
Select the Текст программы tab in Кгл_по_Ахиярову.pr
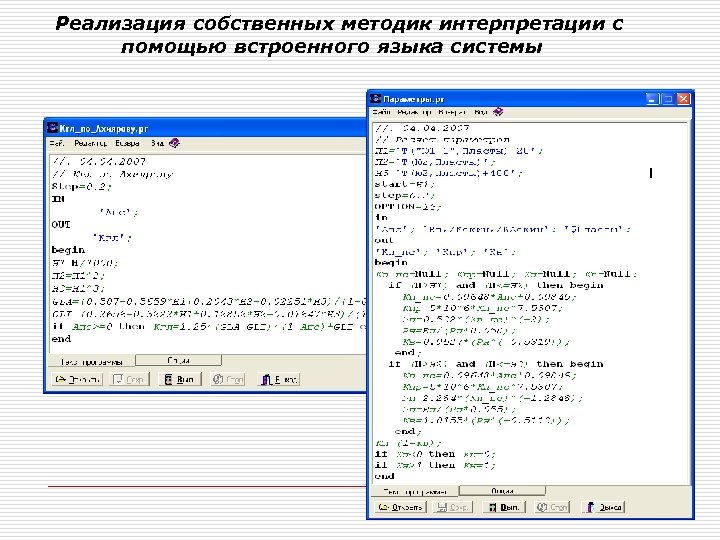click(x=92, y=362)
